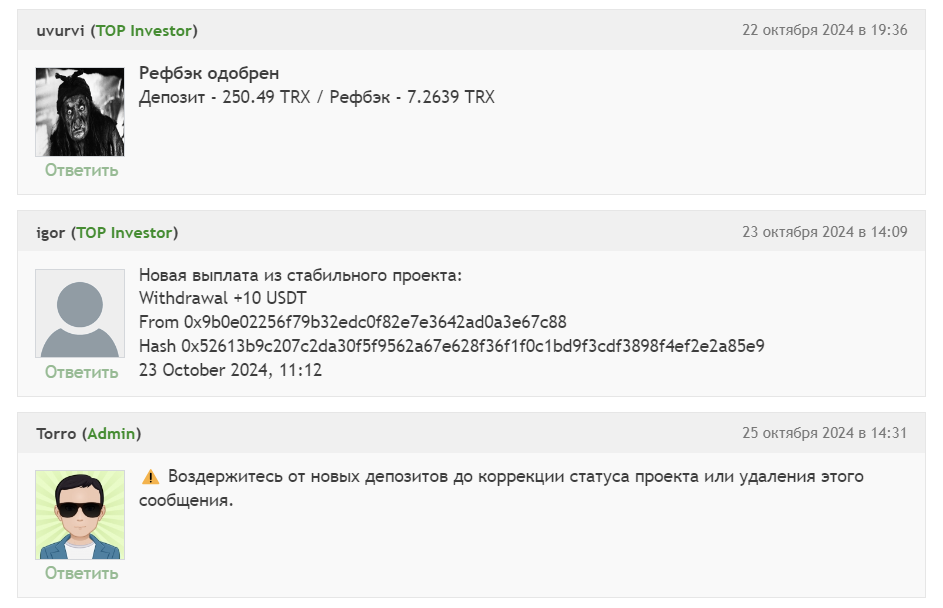Click the warning icon in Torro's message
Viewport: 943px width, 608px height.
click(149, 476)
